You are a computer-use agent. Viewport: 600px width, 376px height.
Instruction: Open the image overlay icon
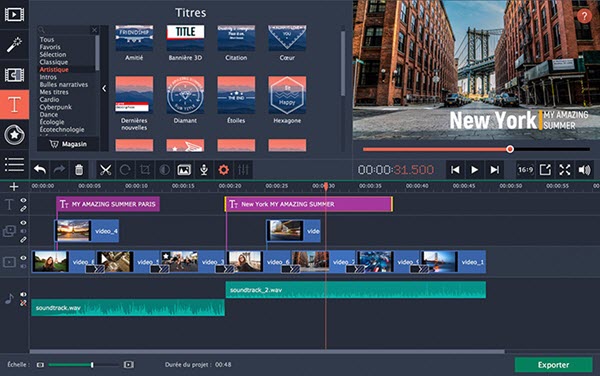coord(184,169)
